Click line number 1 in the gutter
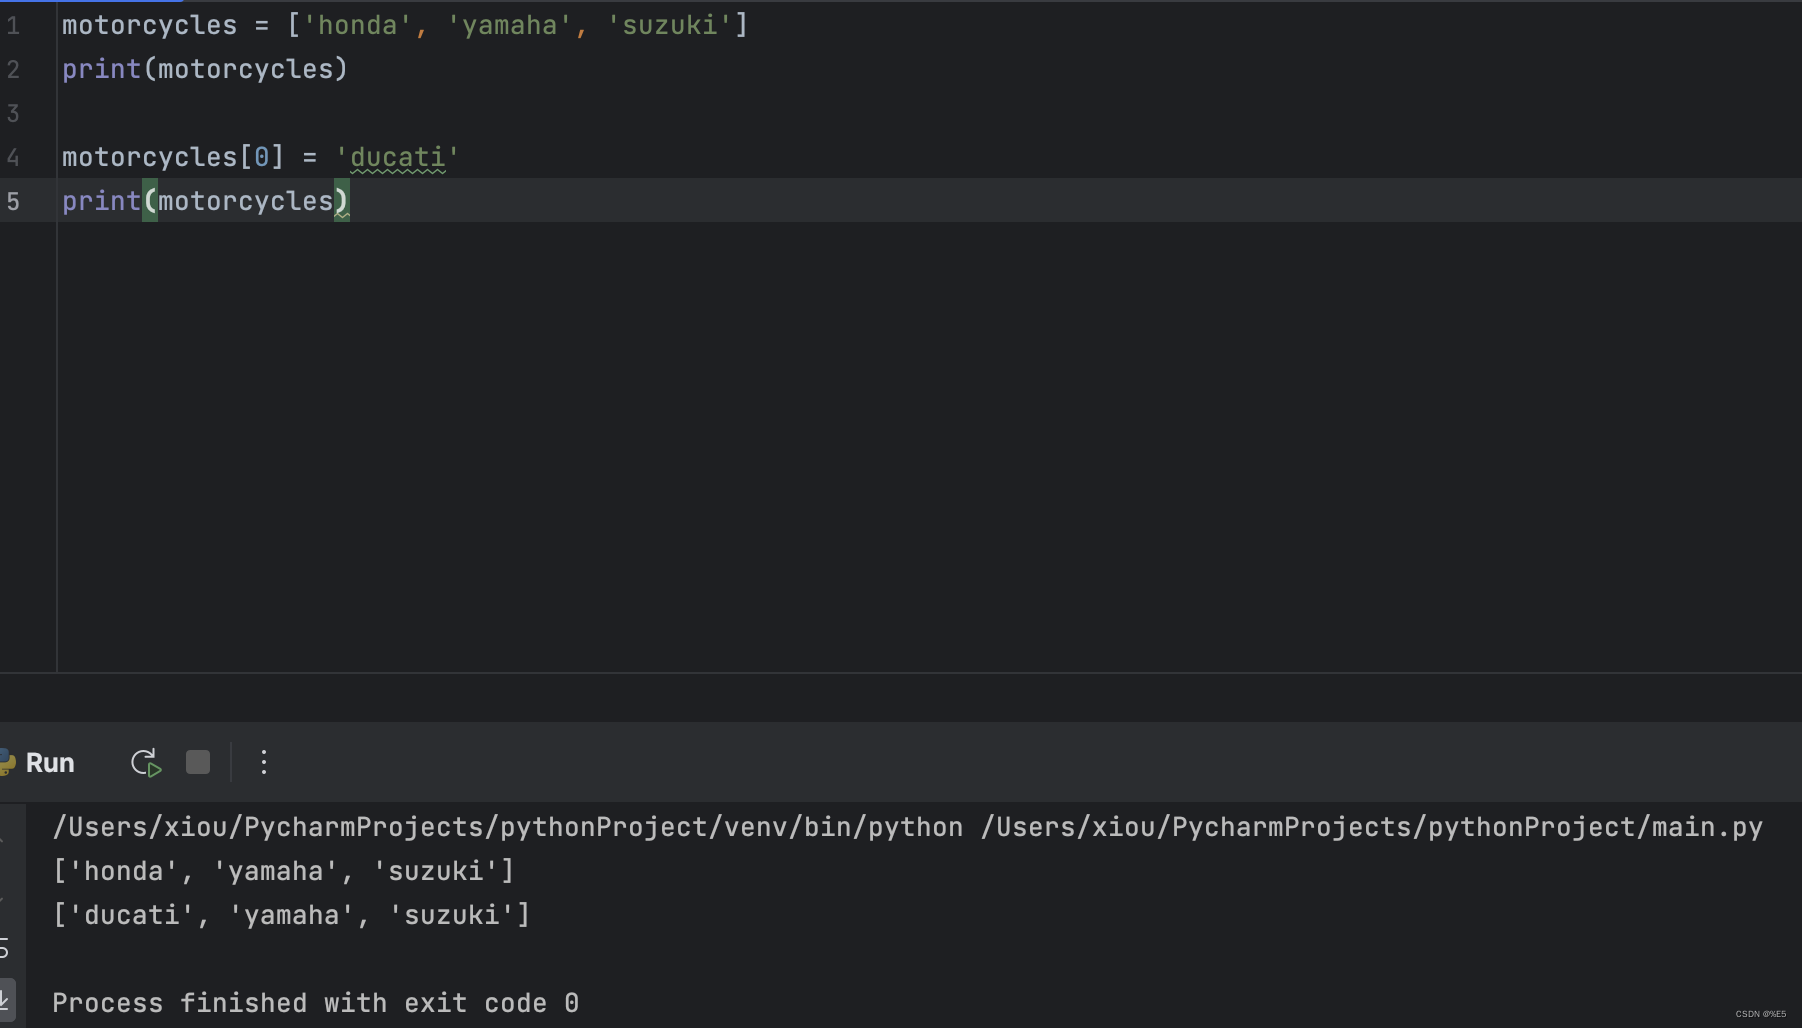 [13, 26]
